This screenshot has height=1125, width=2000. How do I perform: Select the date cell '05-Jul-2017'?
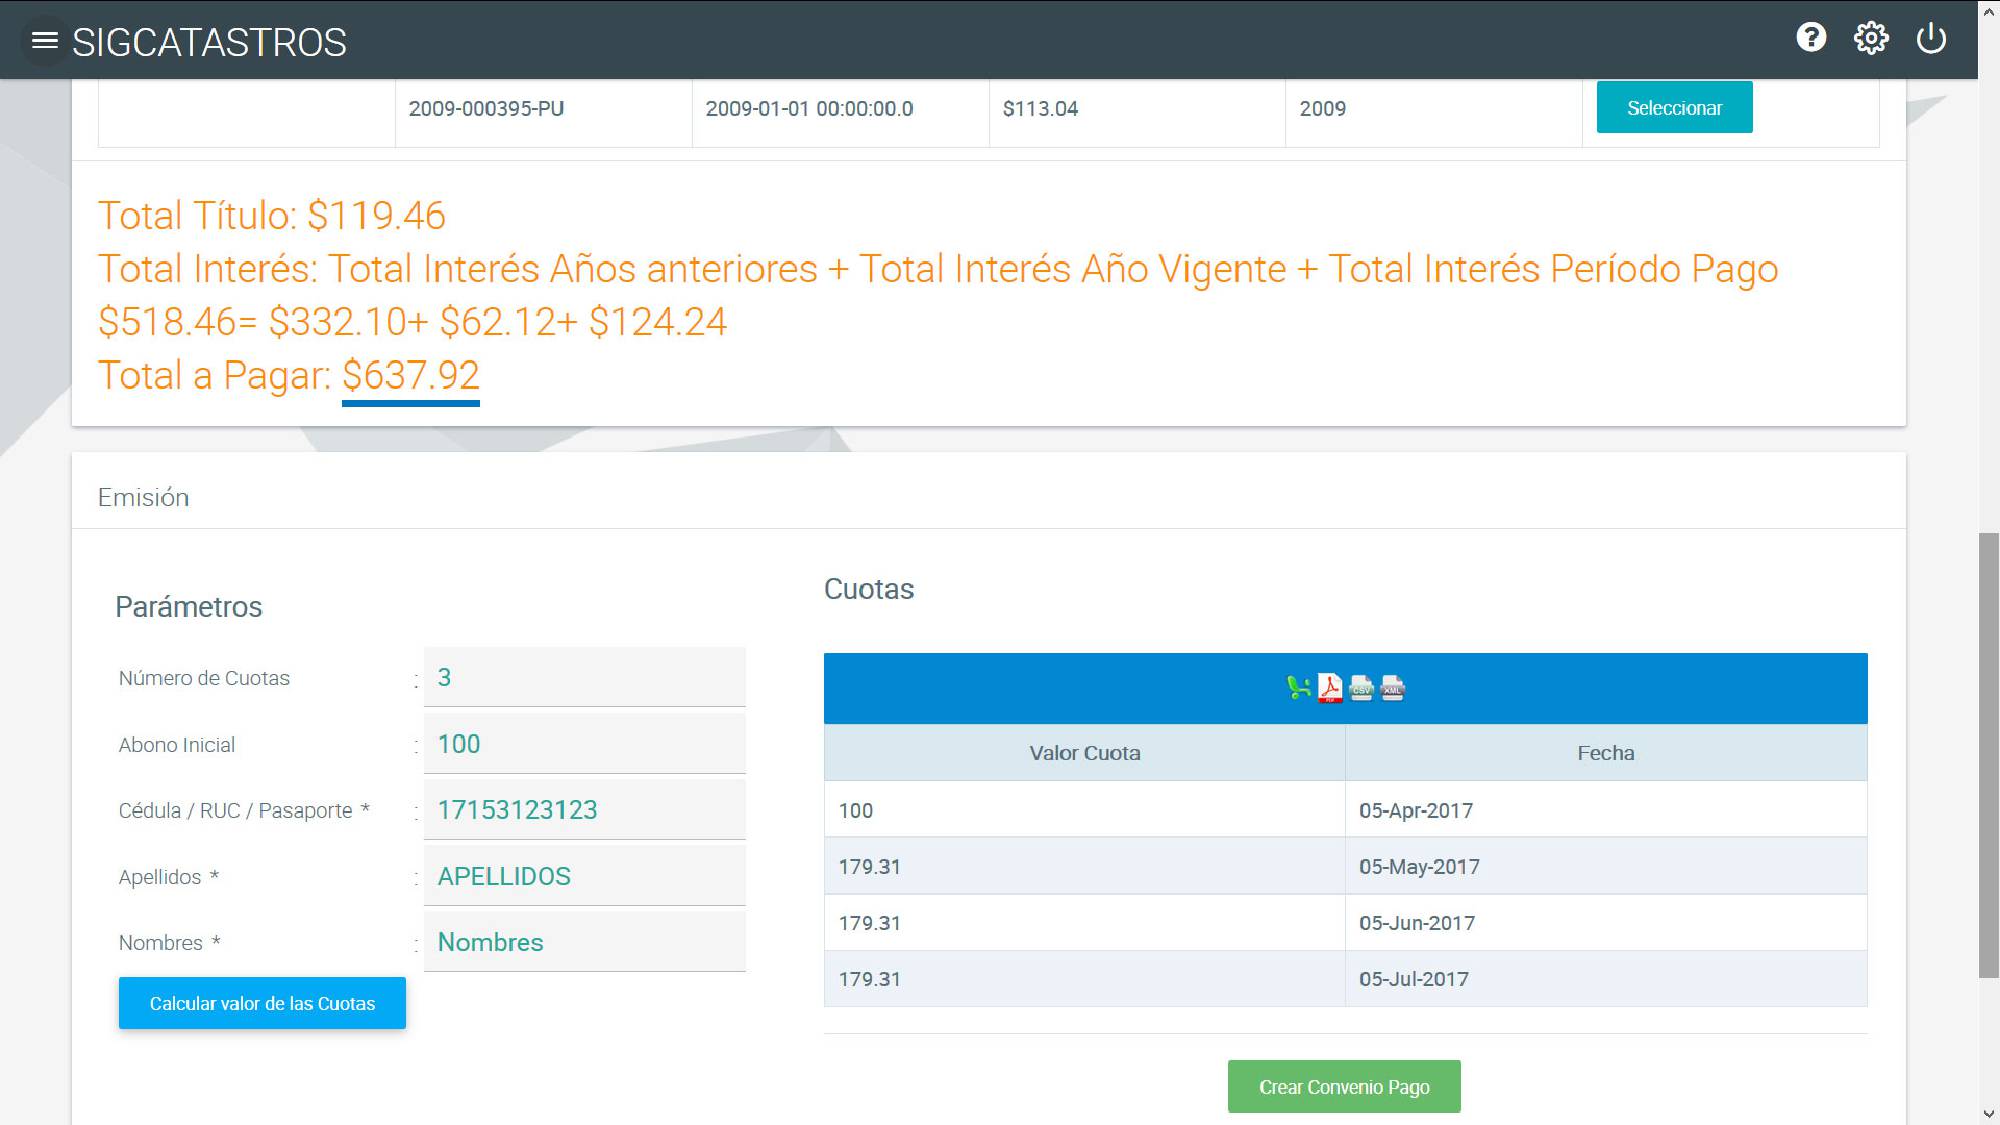(x=1606, y=978)
